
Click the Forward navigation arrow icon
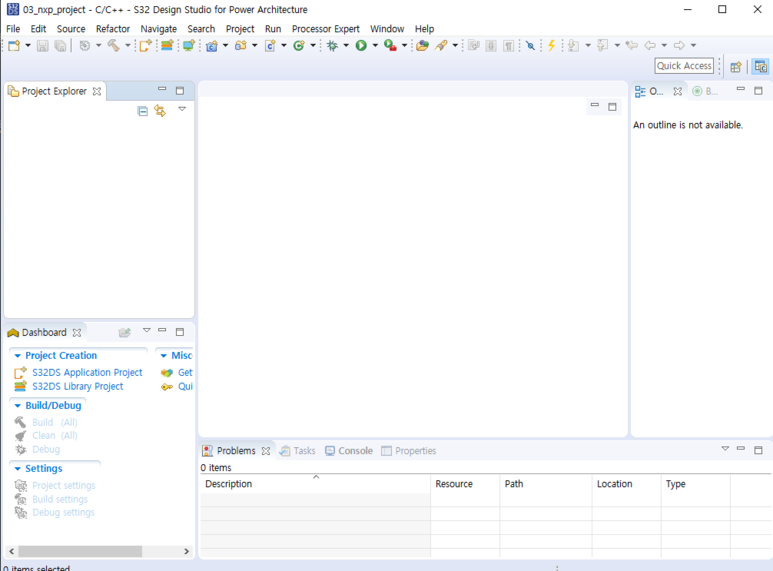click(x=679, y=46)
